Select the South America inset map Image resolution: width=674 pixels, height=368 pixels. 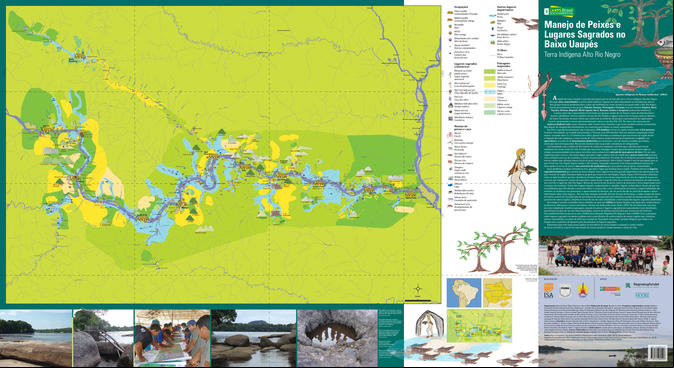coord(464,292)
